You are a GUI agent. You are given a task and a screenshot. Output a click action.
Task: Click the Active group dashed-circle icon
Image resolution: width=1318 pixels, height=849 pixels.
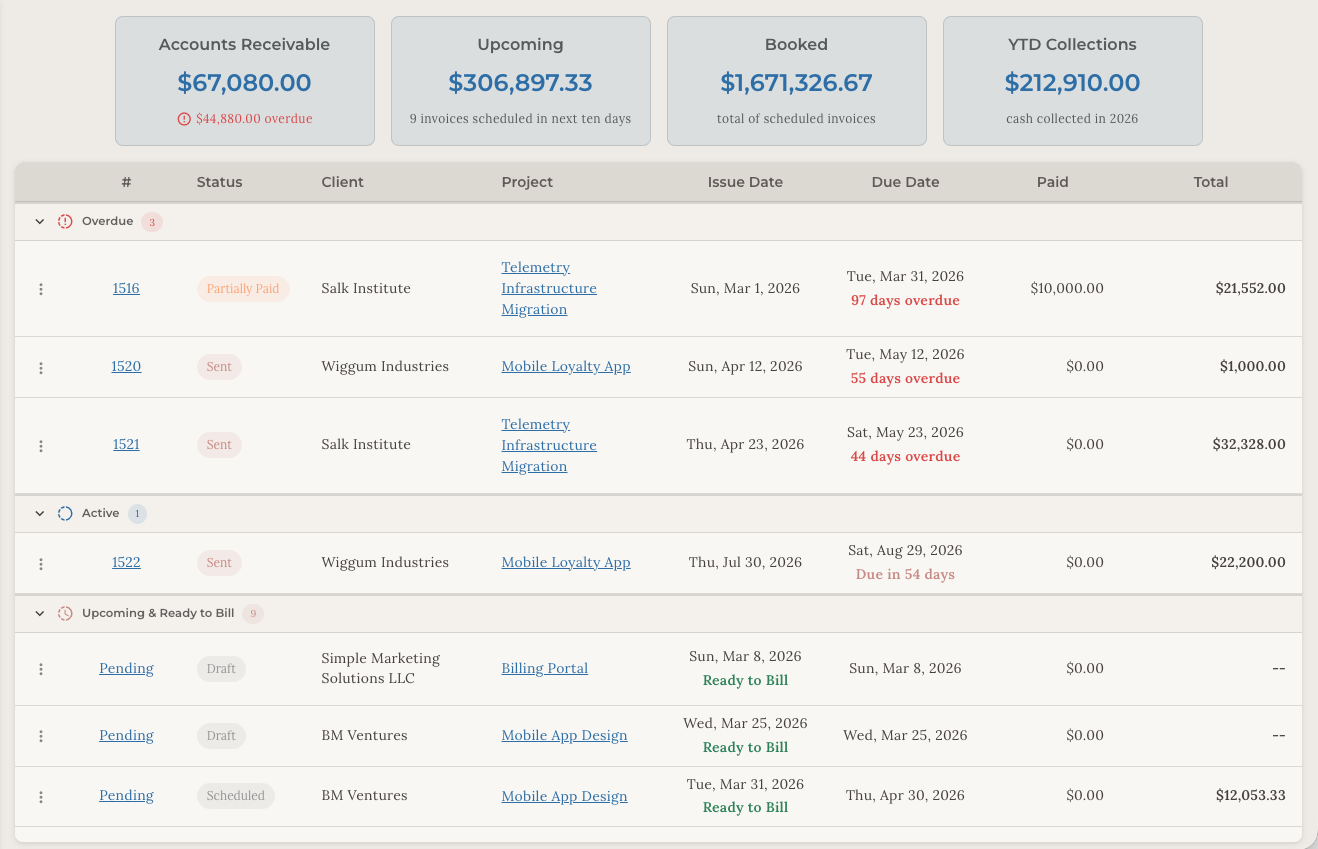pos(65,513)
